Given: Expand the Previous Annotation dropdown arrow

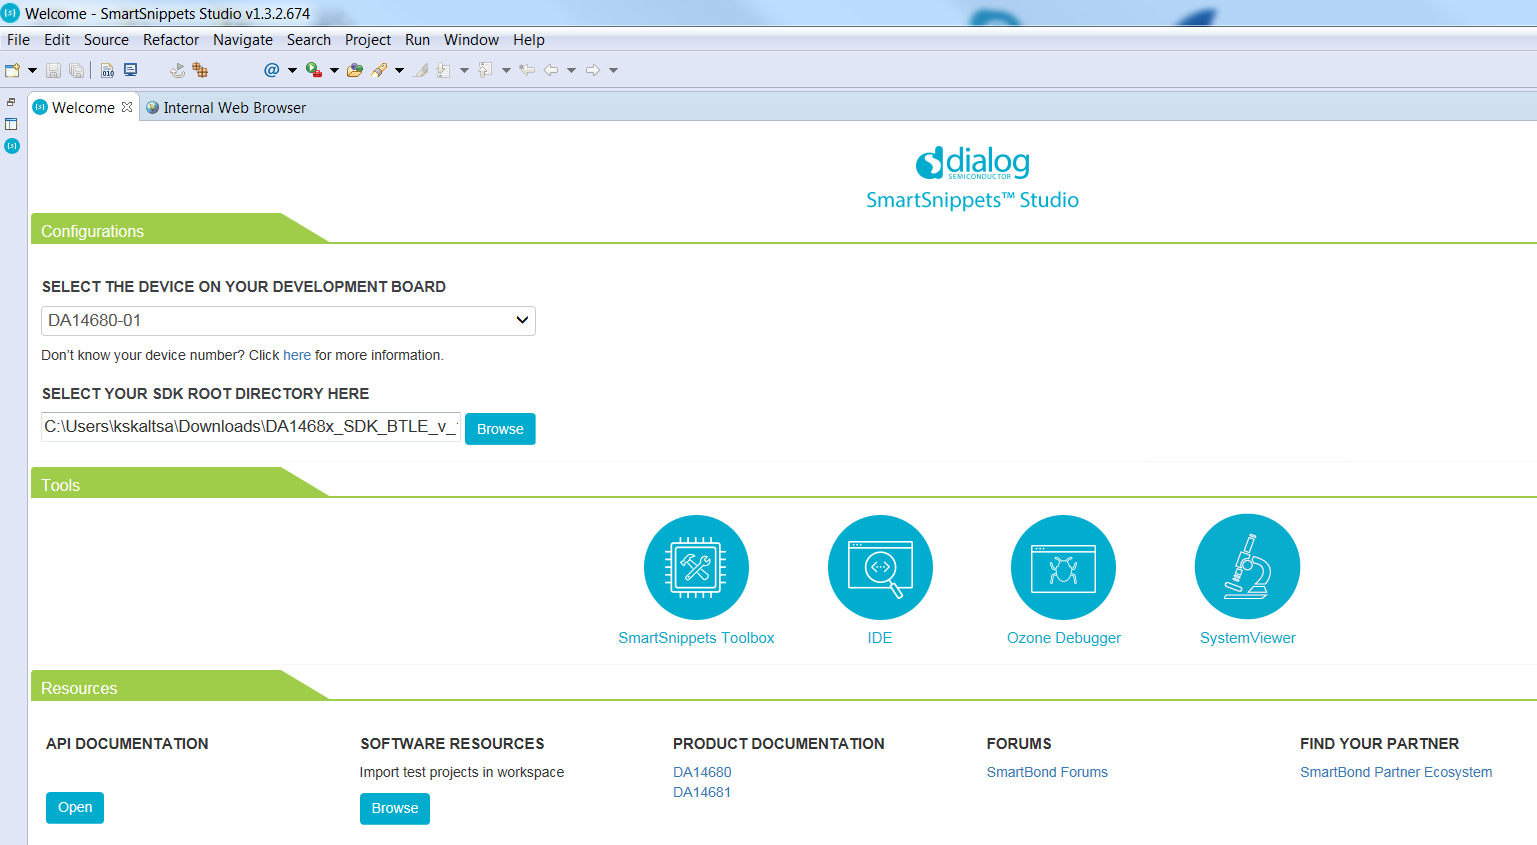Looking at the screenshot, I should 506,70.
